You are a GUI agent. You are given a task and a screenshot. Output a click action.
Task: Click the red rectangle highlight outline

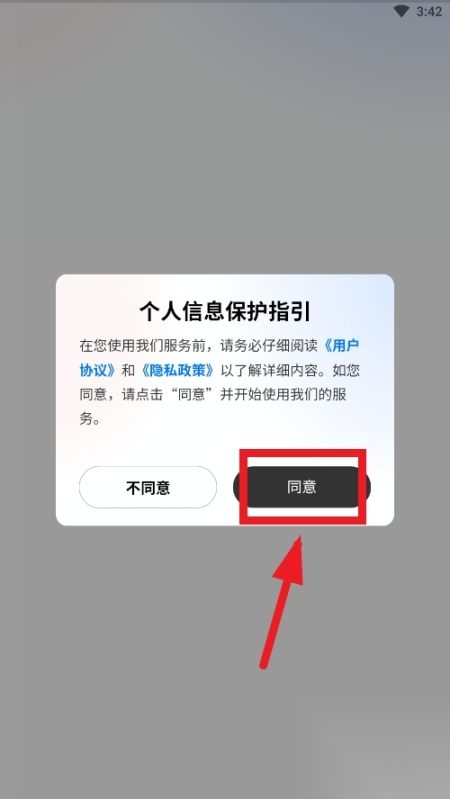coord(303,487)
